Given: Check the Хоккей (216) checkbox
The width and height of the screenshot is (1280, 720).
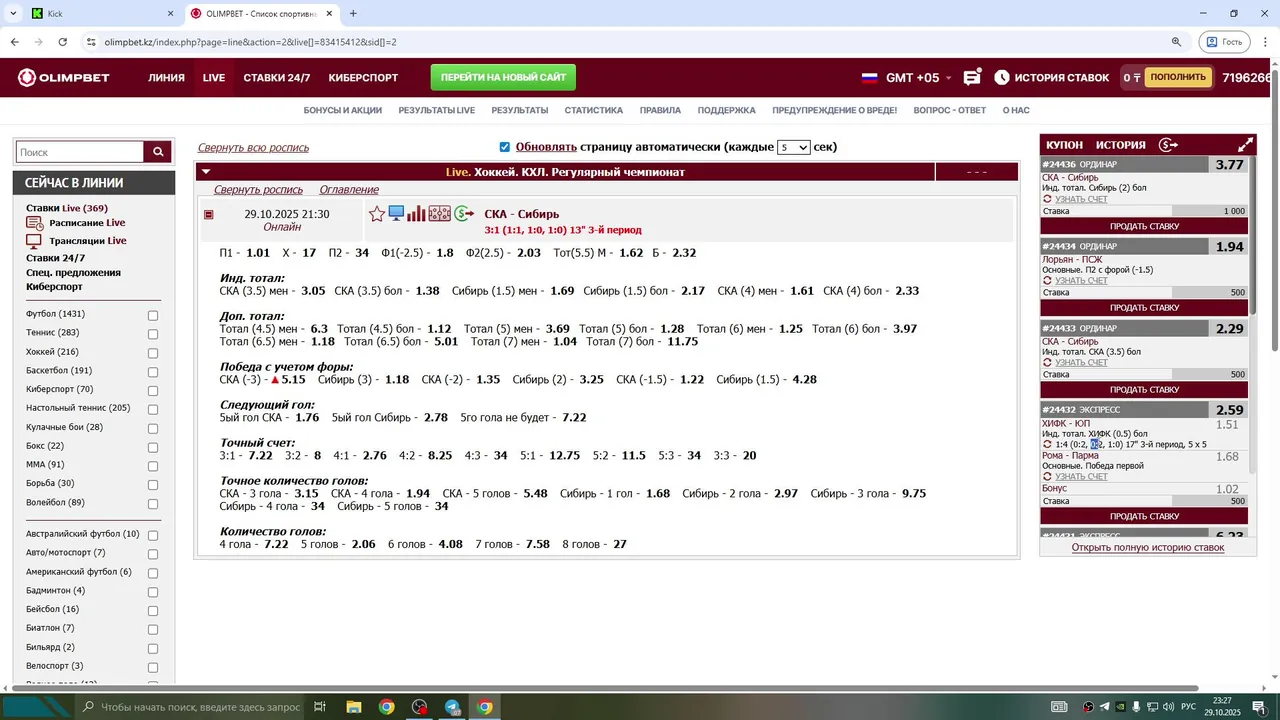Looking at the screenshot, I should (x=153, y=353).
